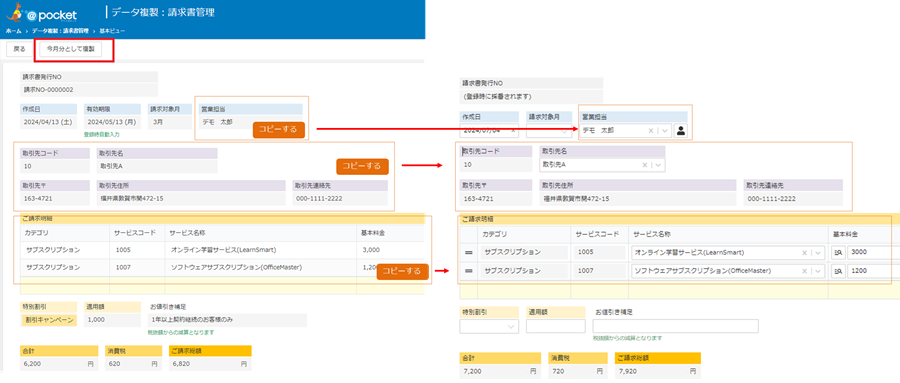Screen dimensions: 900x383
Task: Click the empty 適用額 input field
Action: [x=555, y=326]
